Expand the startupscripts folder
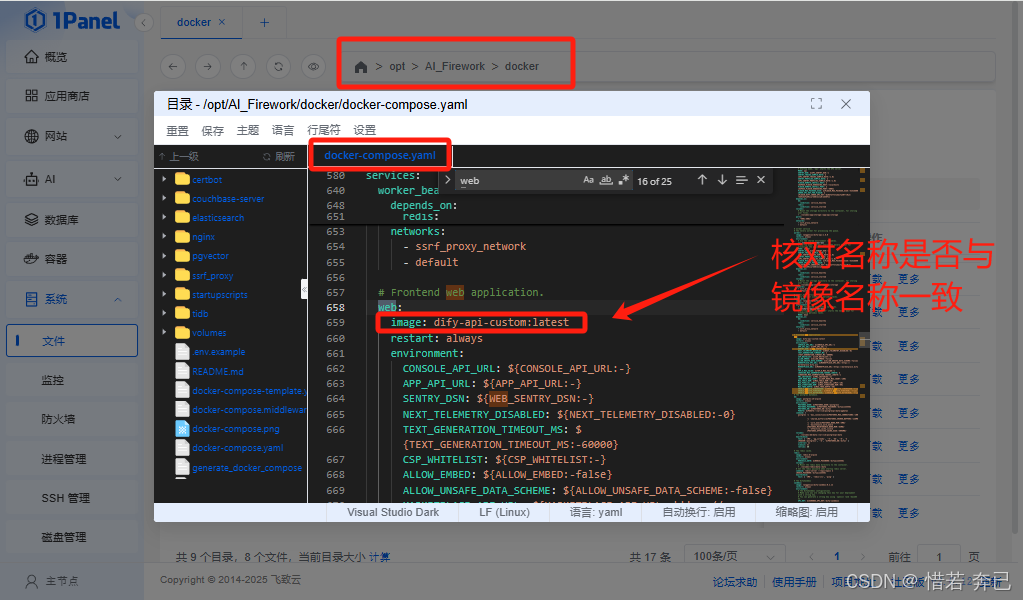1023x600 pixels. click(x=164, y=294)
